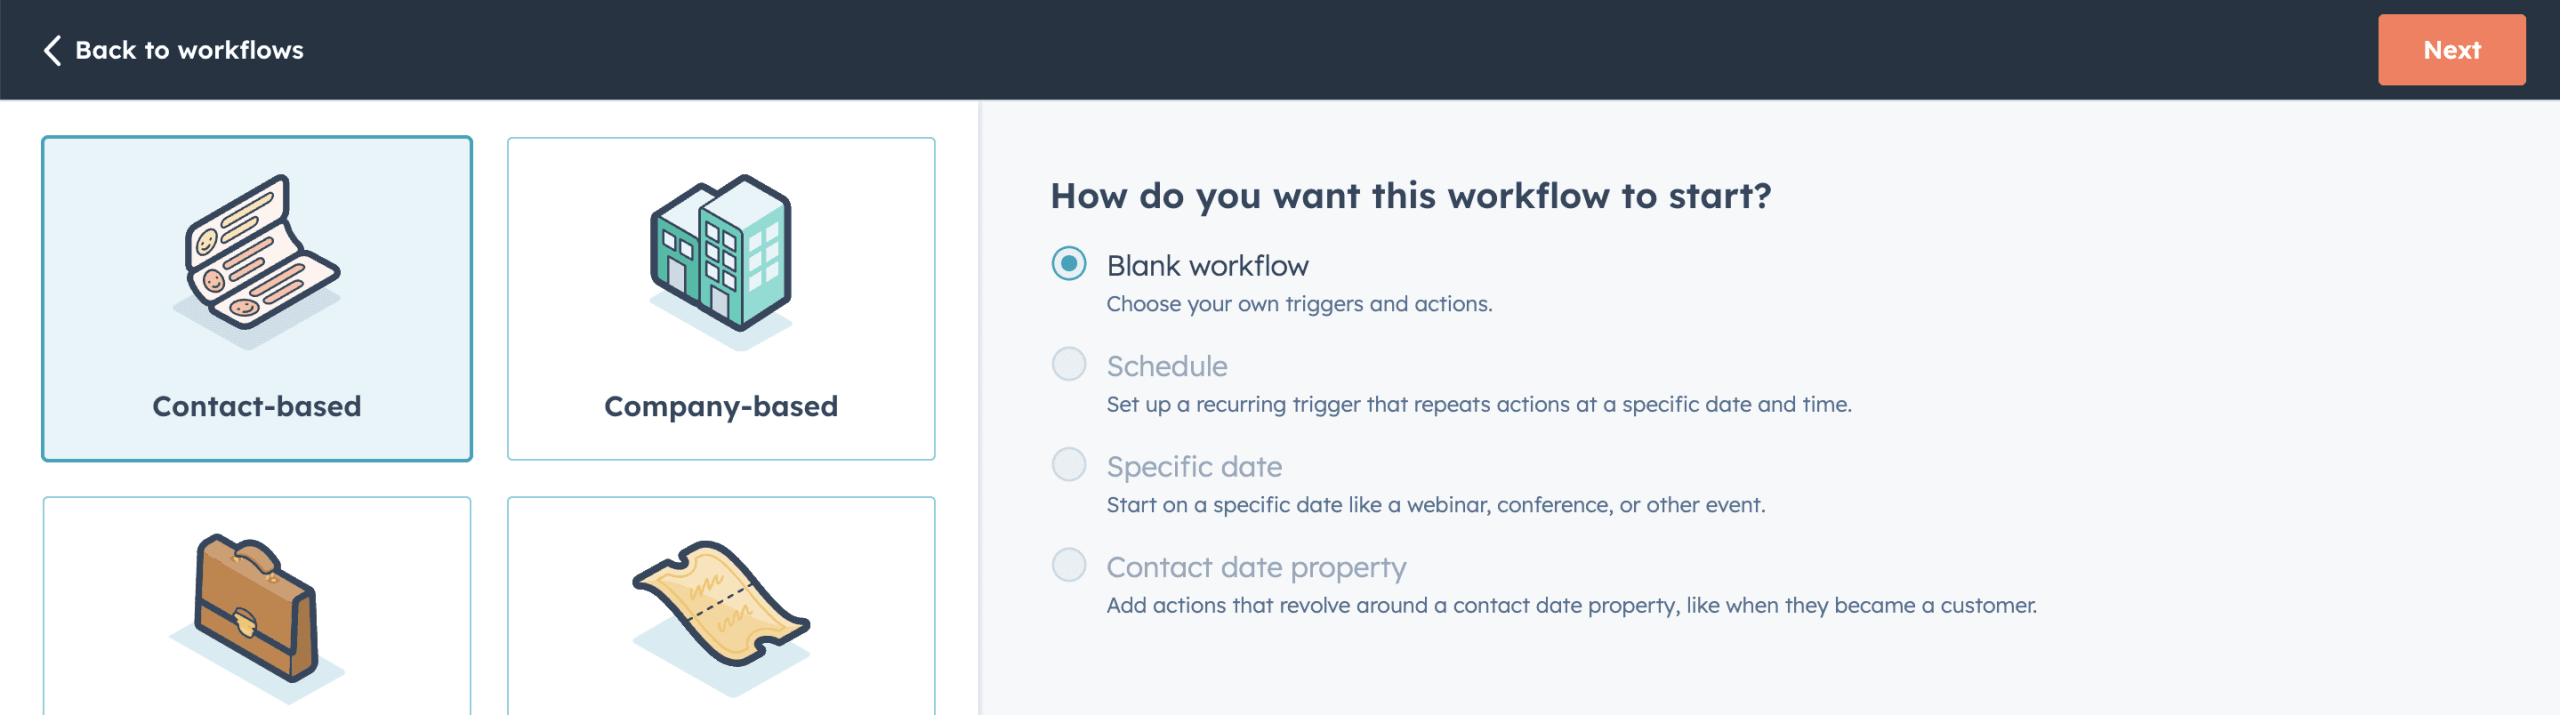The width and height of the screenshot is (2560, 715).
Task: Click the Contact-based label text
Action: coord(256,406)
